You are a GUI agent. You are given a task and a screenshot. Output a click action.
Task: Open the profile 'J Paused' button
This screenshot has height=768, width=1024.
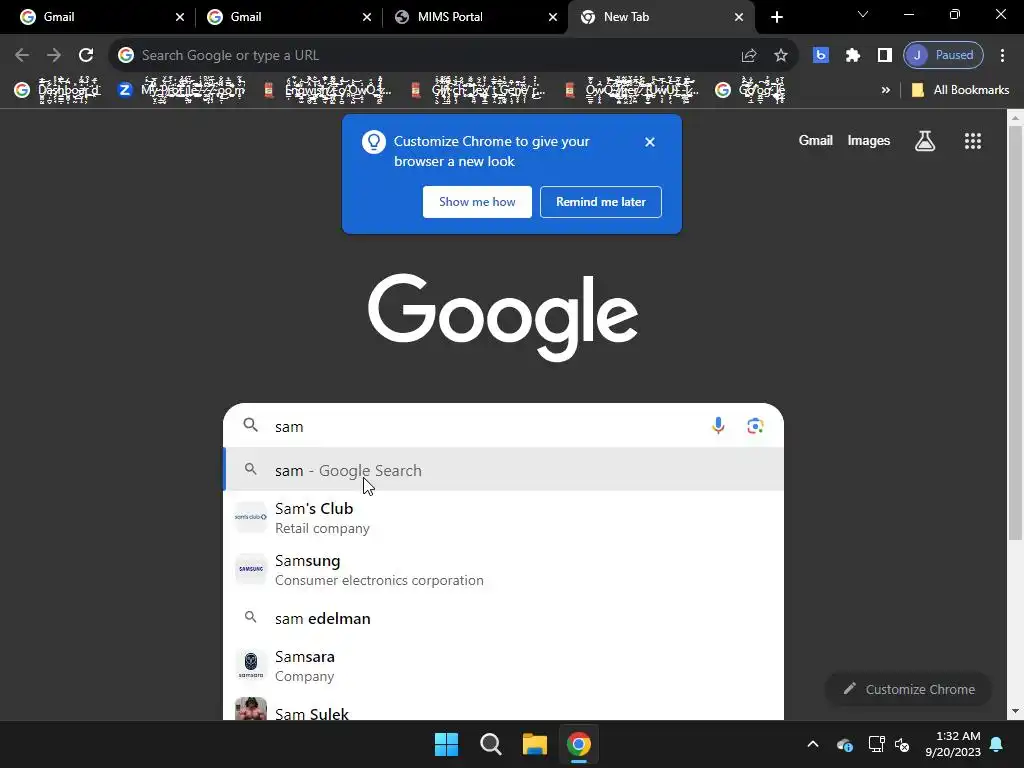click(943, 56)
